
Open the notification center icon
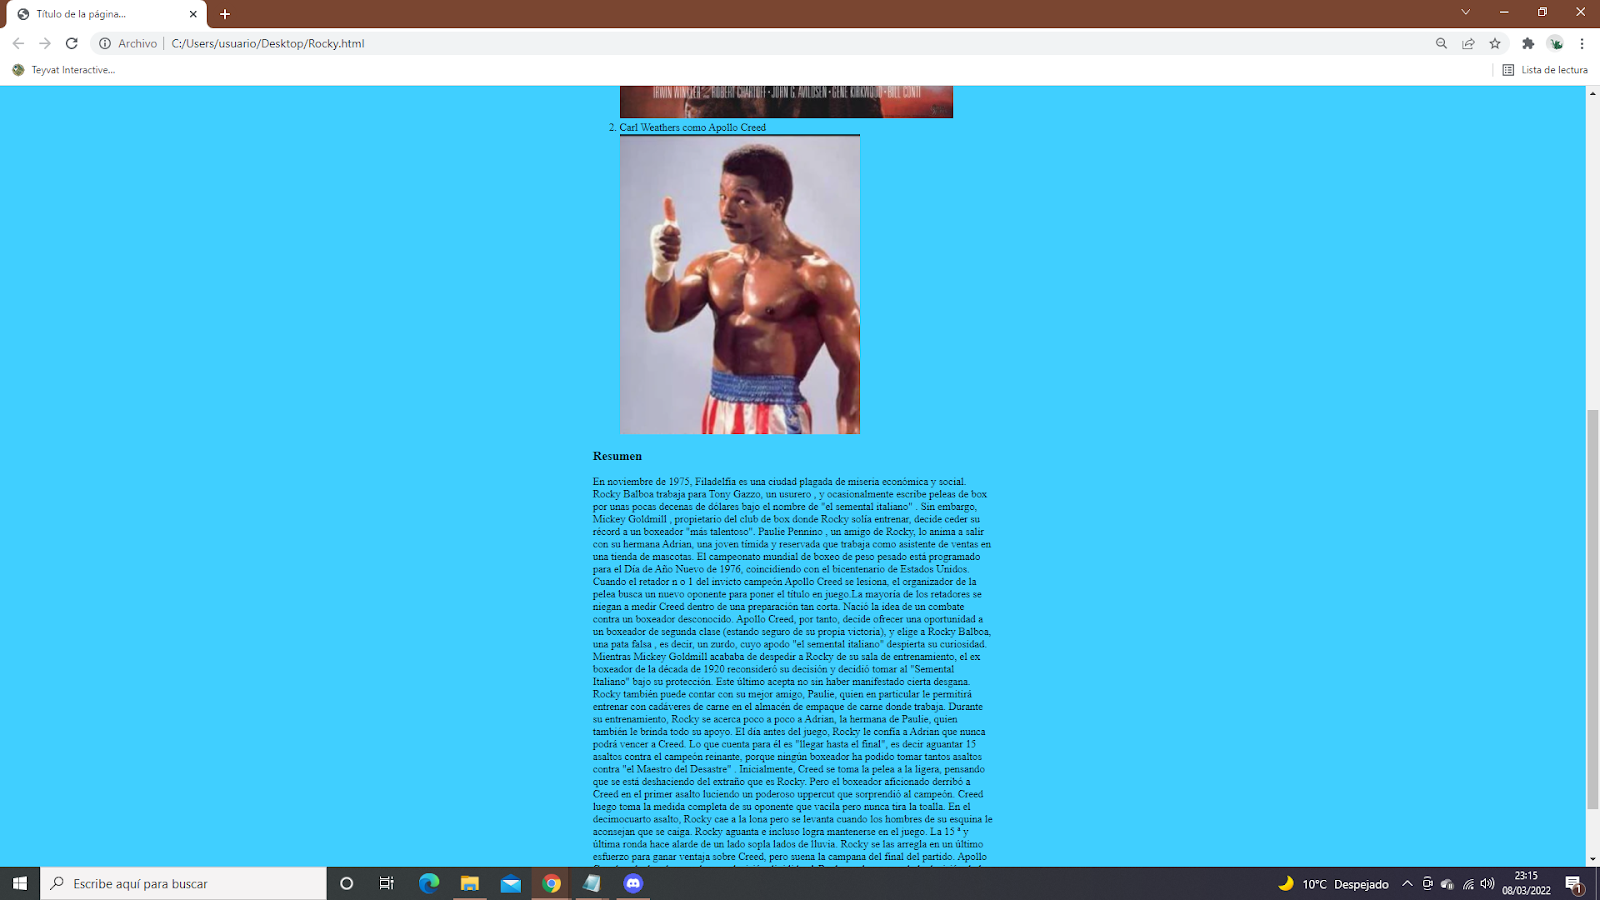(1574, 884)
